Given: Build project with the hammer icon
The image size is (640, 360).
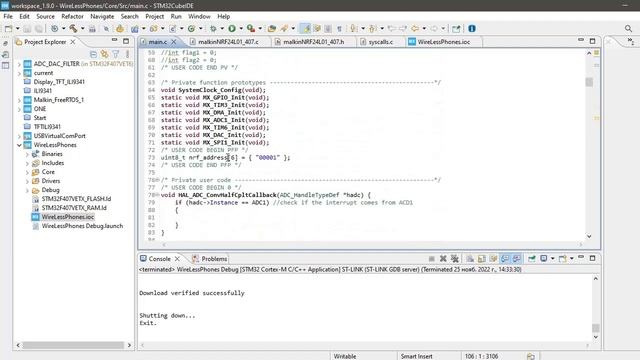Looking at the screenshot, I should 73,29.
